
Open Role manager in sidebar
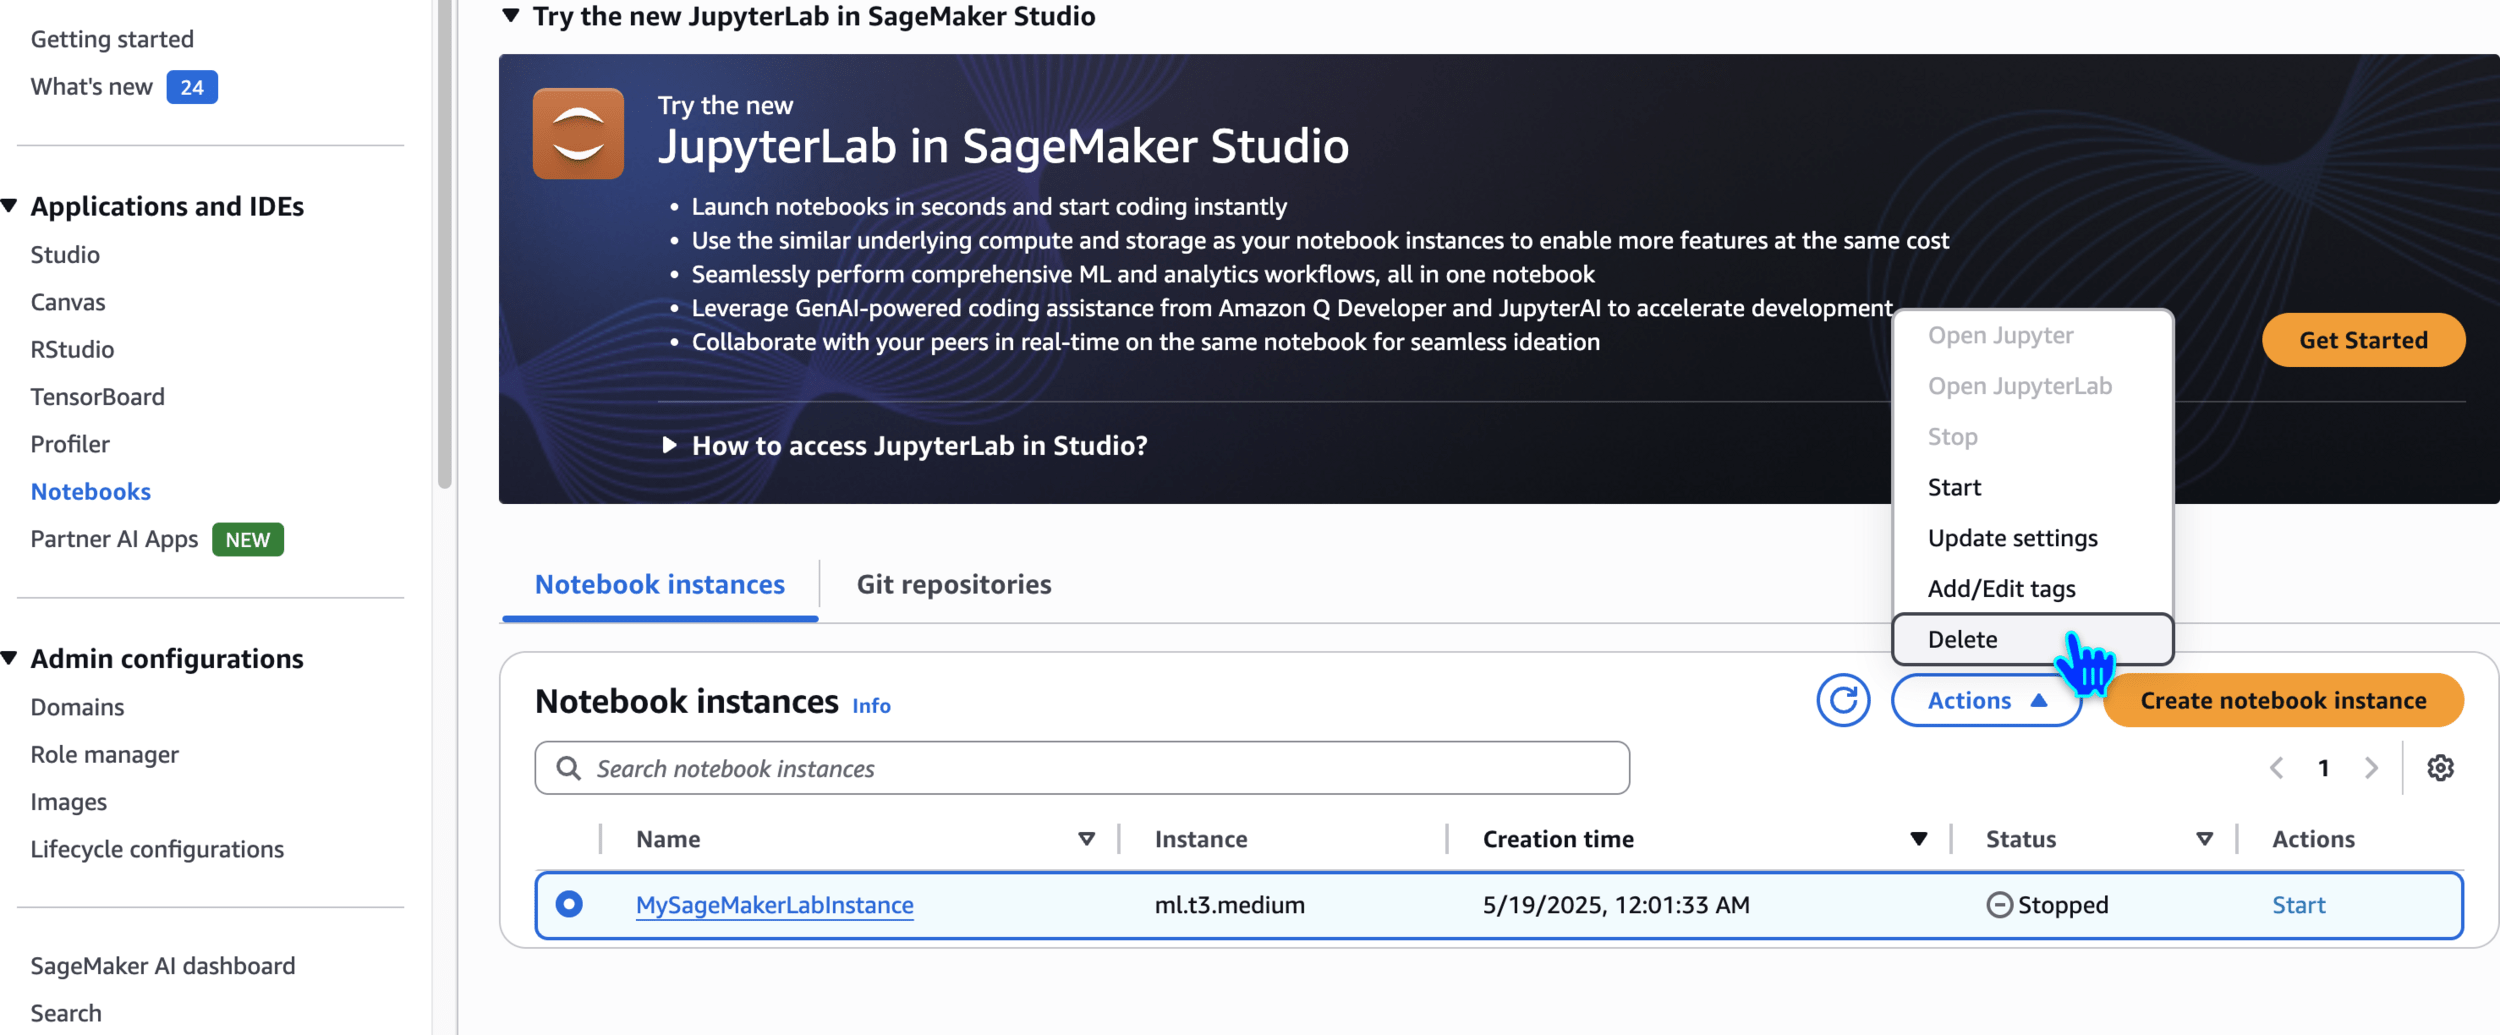(104, 755)
